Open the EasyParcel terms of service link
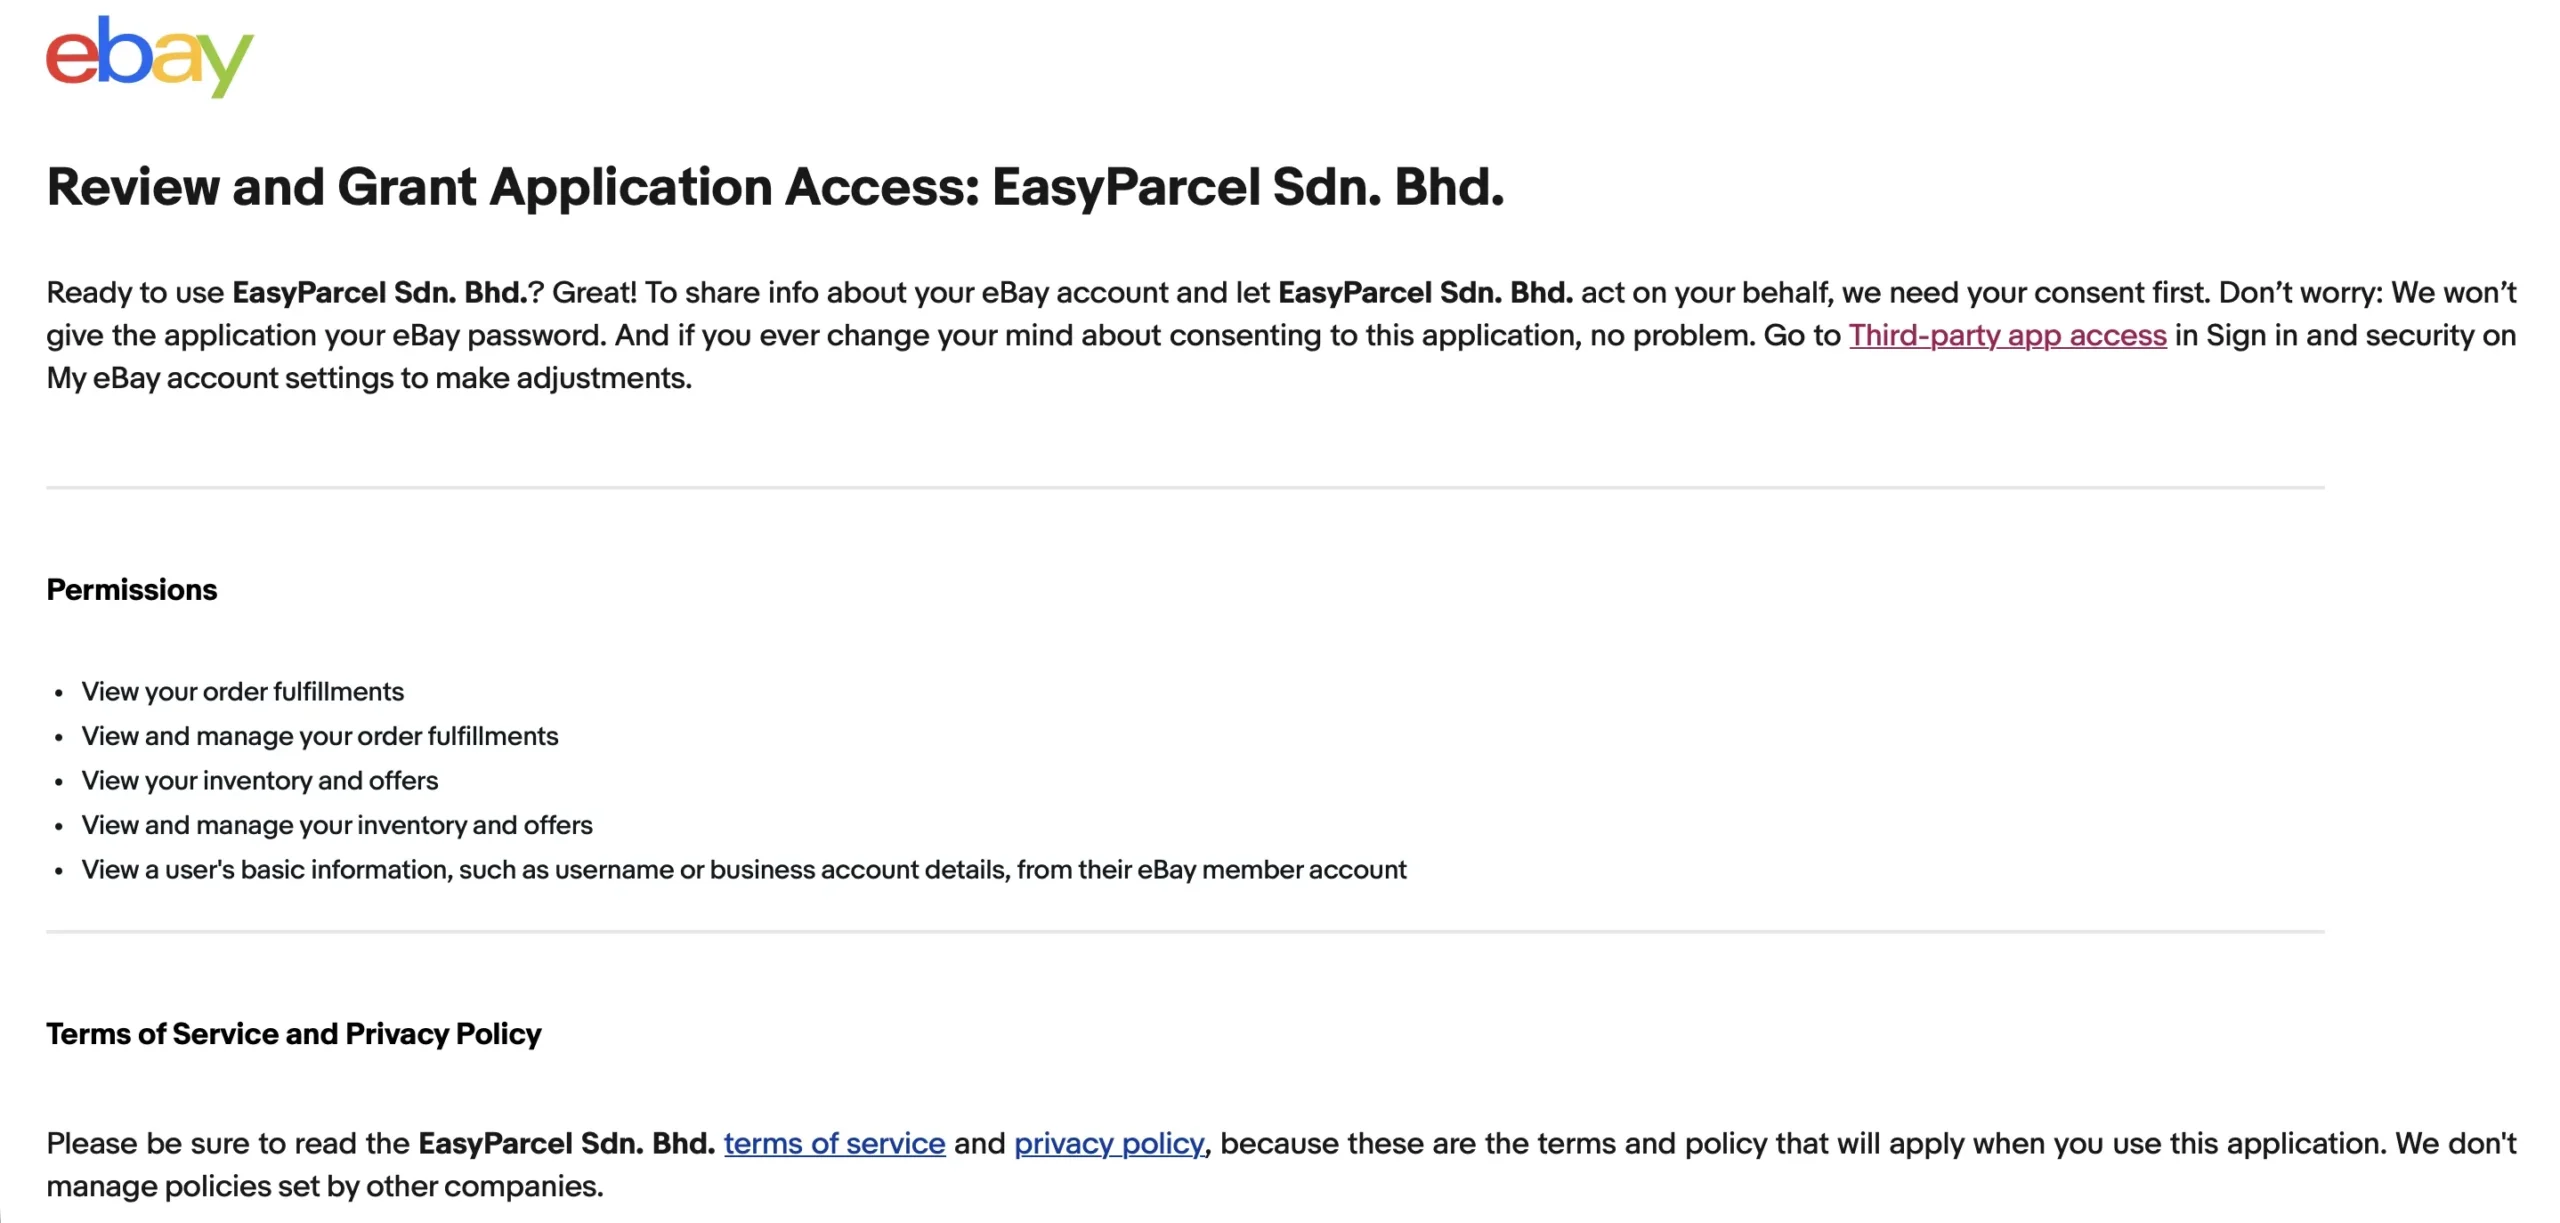This screenshot has width=2560, height=1223. tap(833, 1143)
